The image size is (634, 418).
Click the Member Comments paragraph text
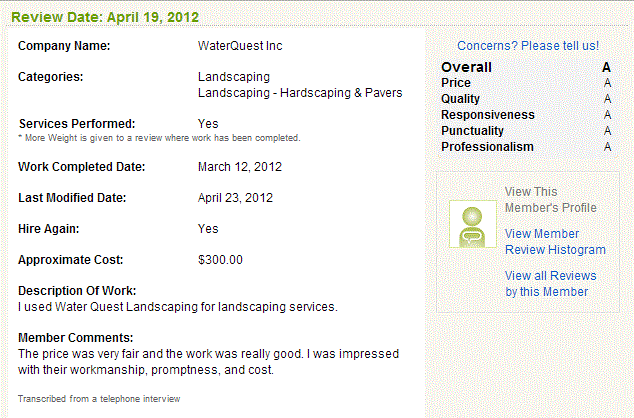tap(208, 362)
